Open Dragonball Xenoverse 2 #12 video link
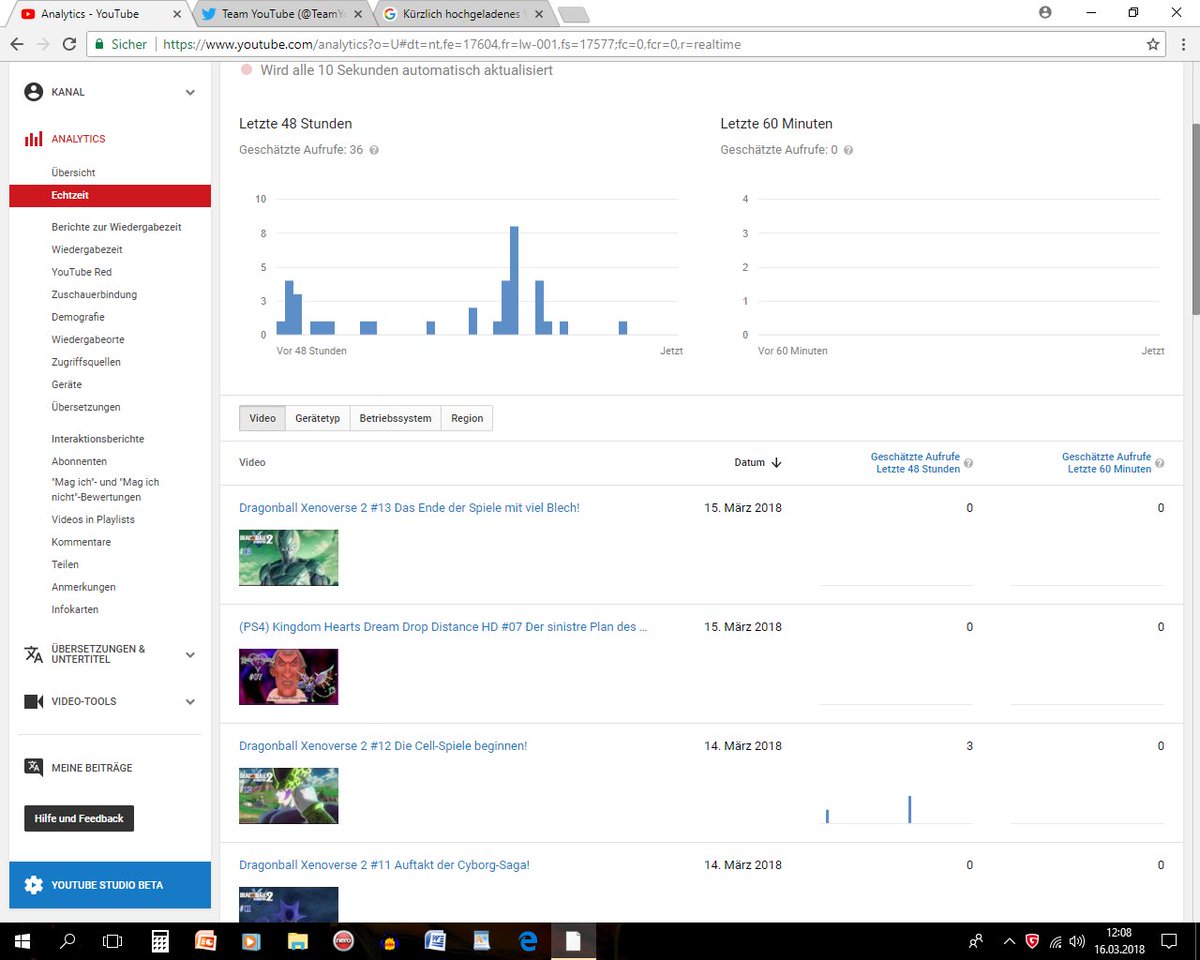 pyautogui.click(x=383, y=746)
